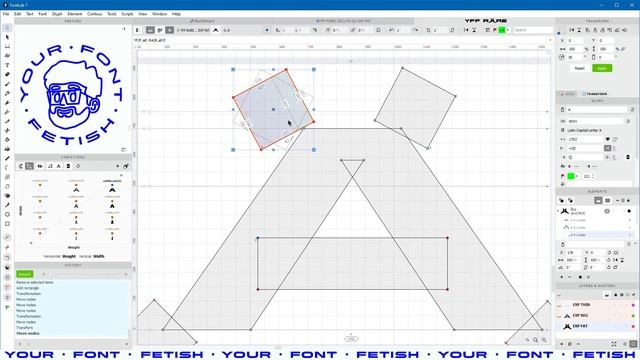Viewport: 640px width, 360px height.
Task: Click the green flag swatch in the top toolbar
Action: [x=502, y=30]
